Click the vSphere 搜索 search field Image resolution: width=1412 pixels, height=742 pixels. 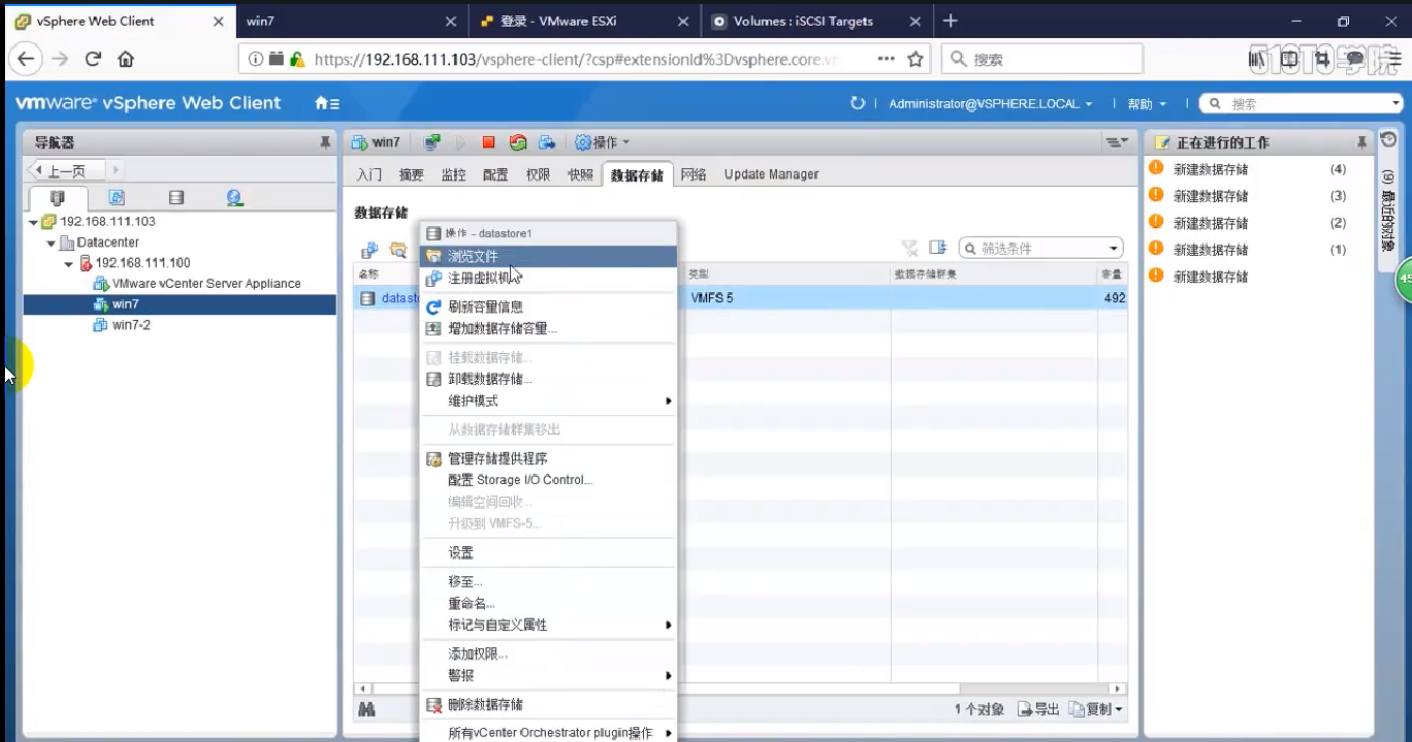(x=1300, y=104)
